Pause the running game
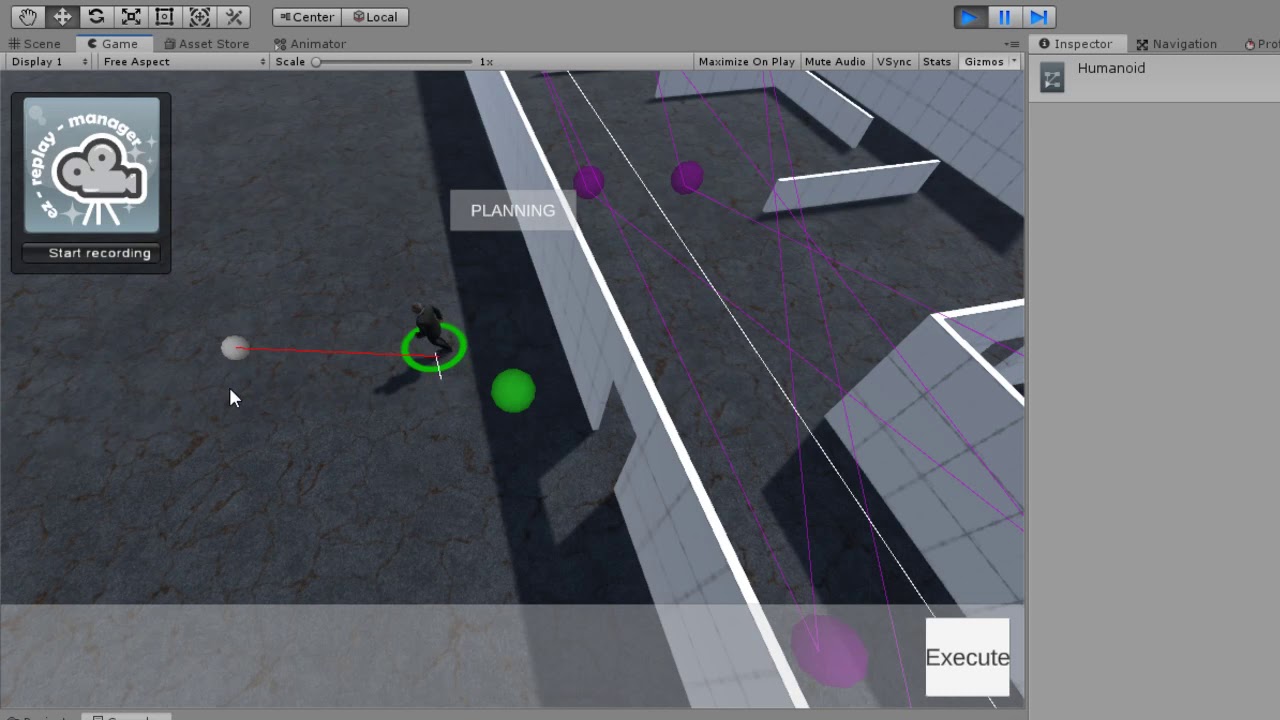Viewport: 1280px width, 720px height. tap(1004, 17)
